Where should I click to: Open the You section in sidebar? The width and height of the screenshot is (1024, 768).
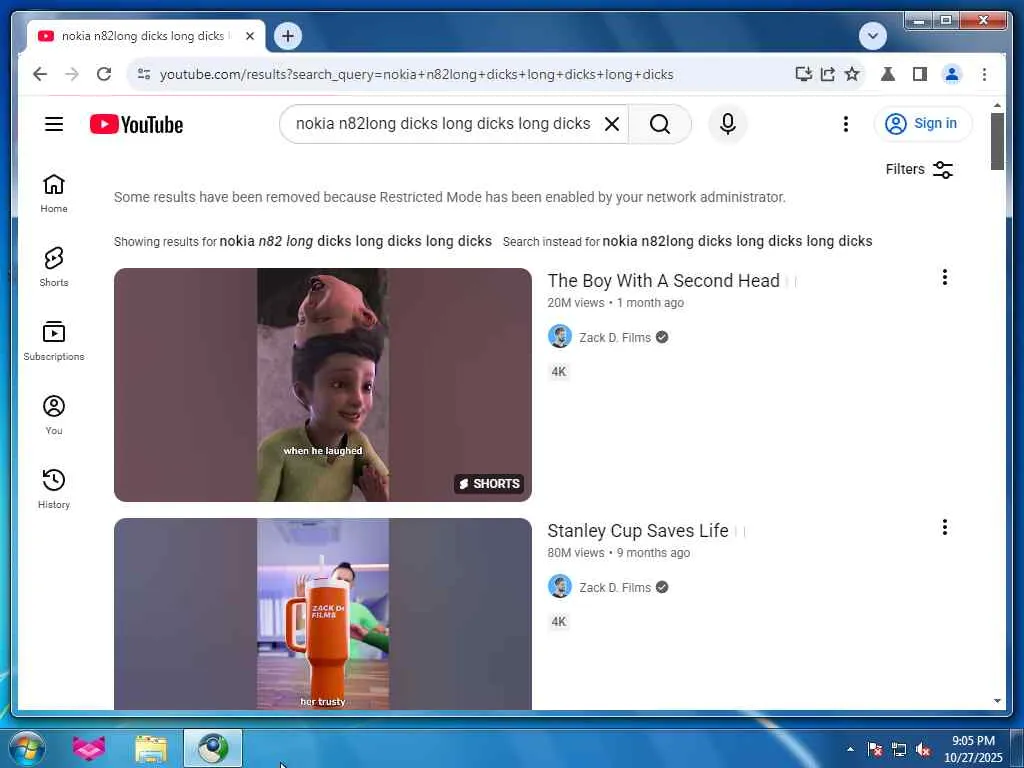[54, 415]
